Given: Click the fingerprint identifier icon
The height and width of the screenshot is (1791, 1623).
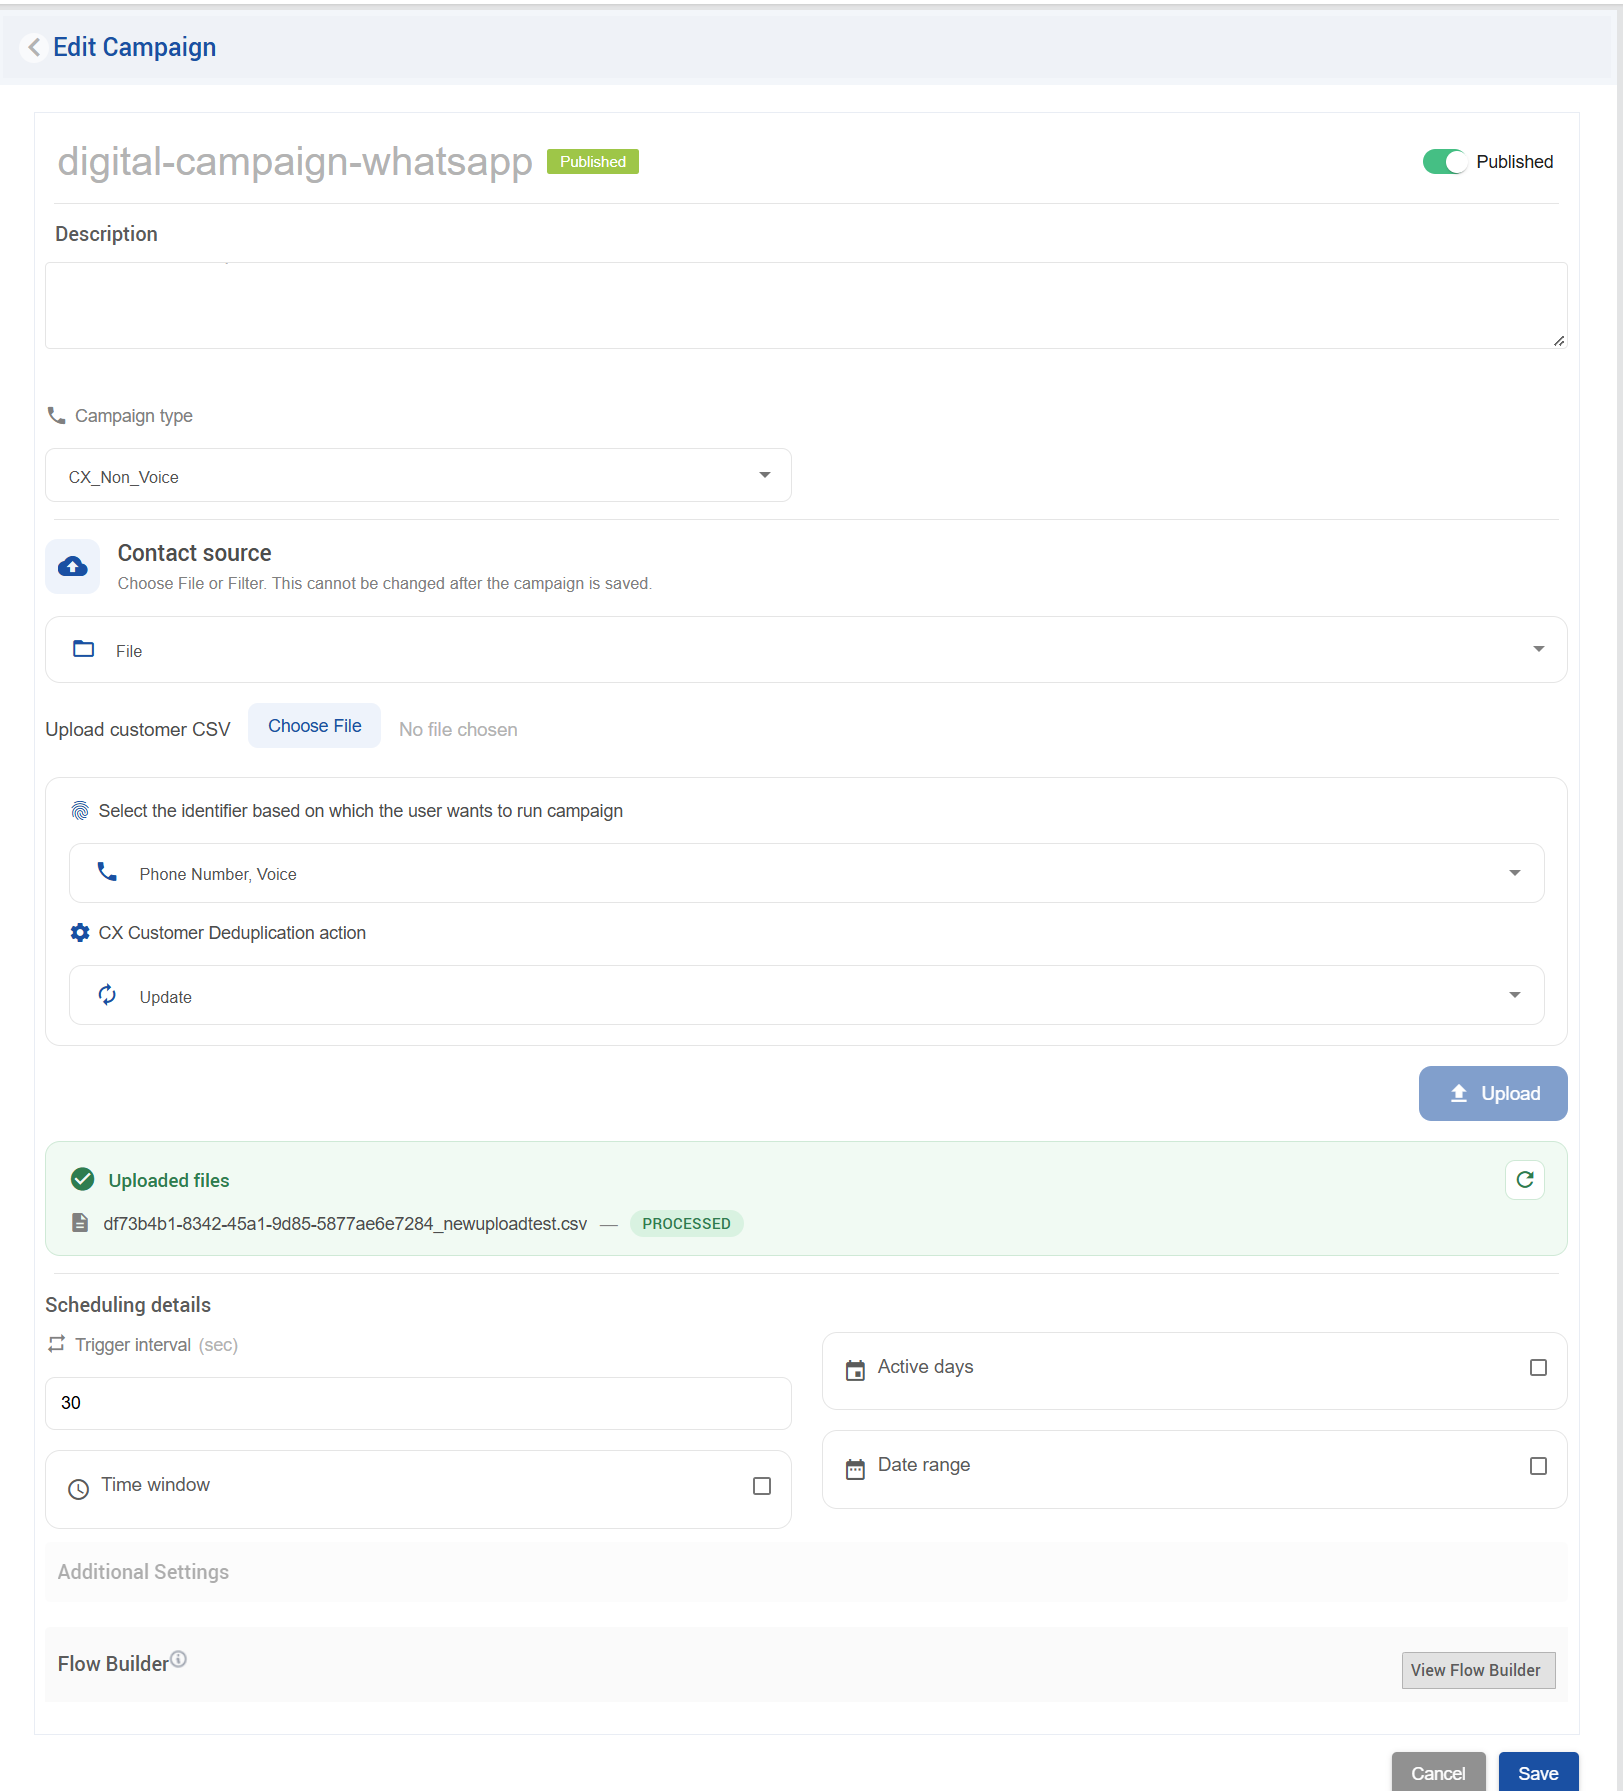Looking at the screenshot, I should [x=80, y=811].
